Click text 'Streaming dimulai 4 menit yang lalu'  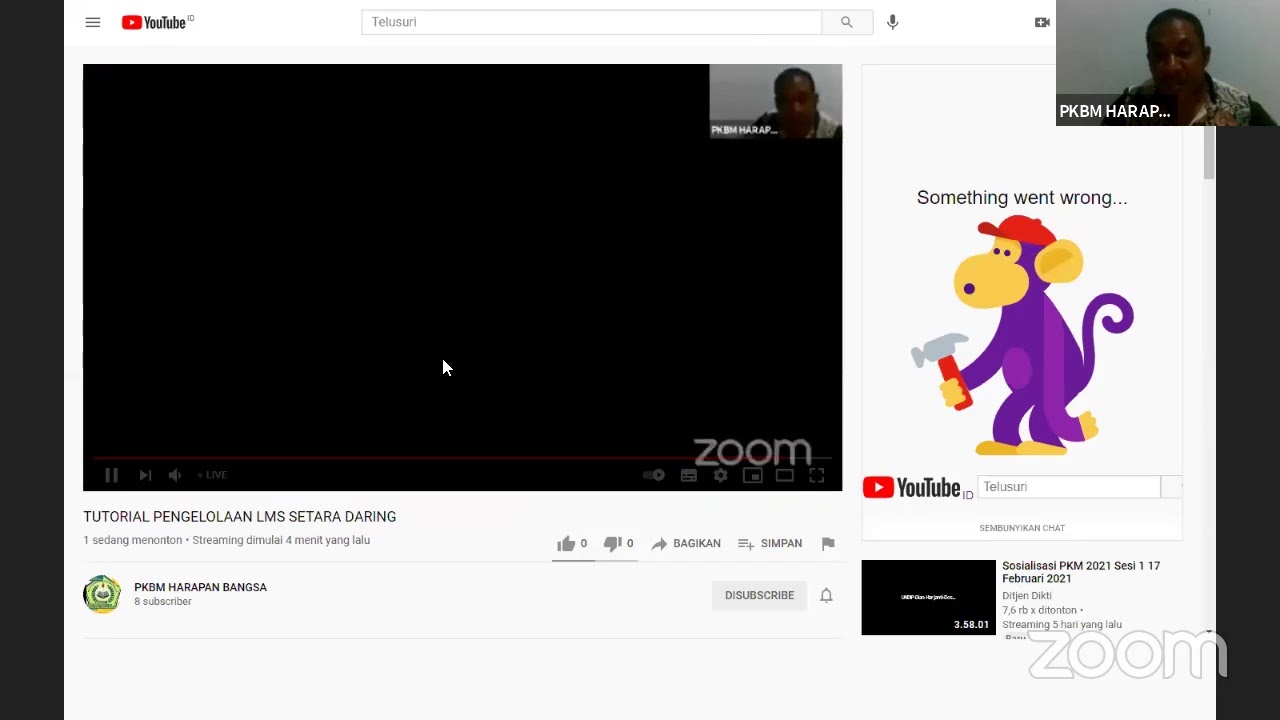[x=281, y=540]
